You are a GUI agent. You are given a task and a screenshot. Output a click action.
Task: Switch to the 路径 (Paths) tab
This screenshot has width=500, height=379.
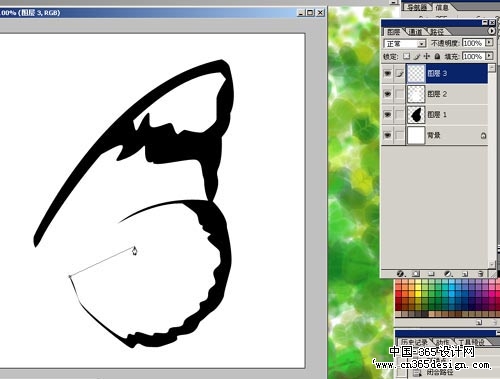(437, 32)
